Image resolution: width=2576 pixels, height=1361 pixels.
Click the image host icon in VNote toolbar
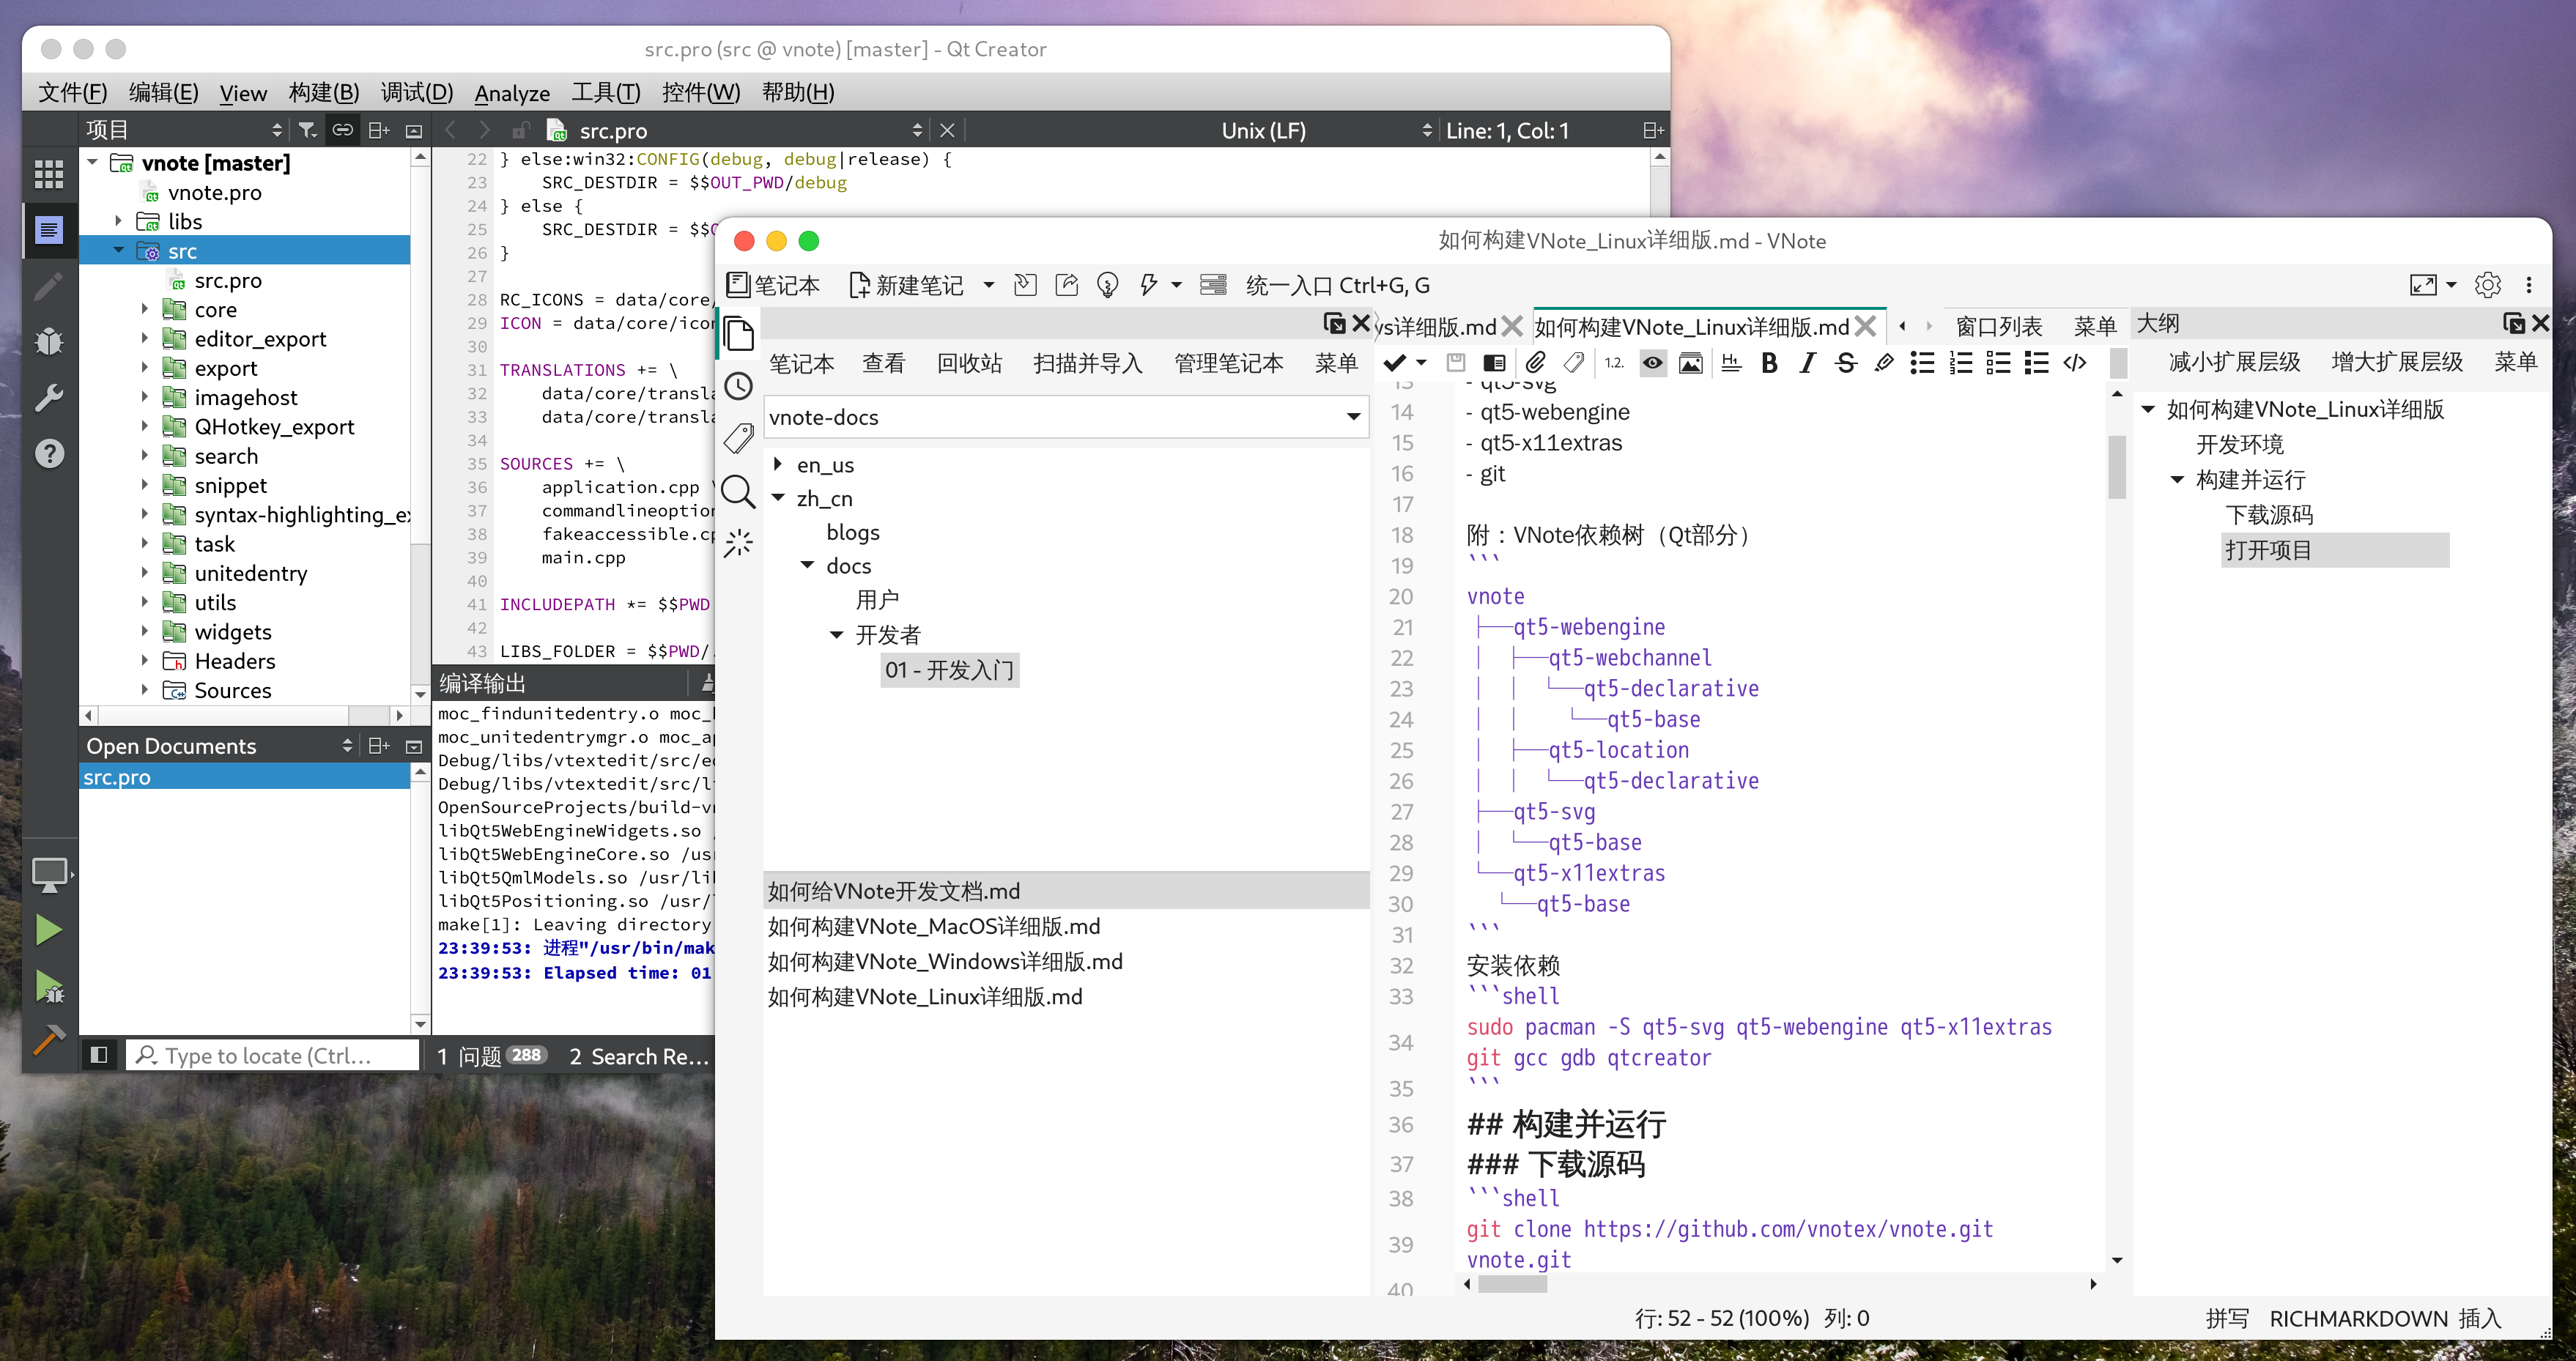[1691, 363]
